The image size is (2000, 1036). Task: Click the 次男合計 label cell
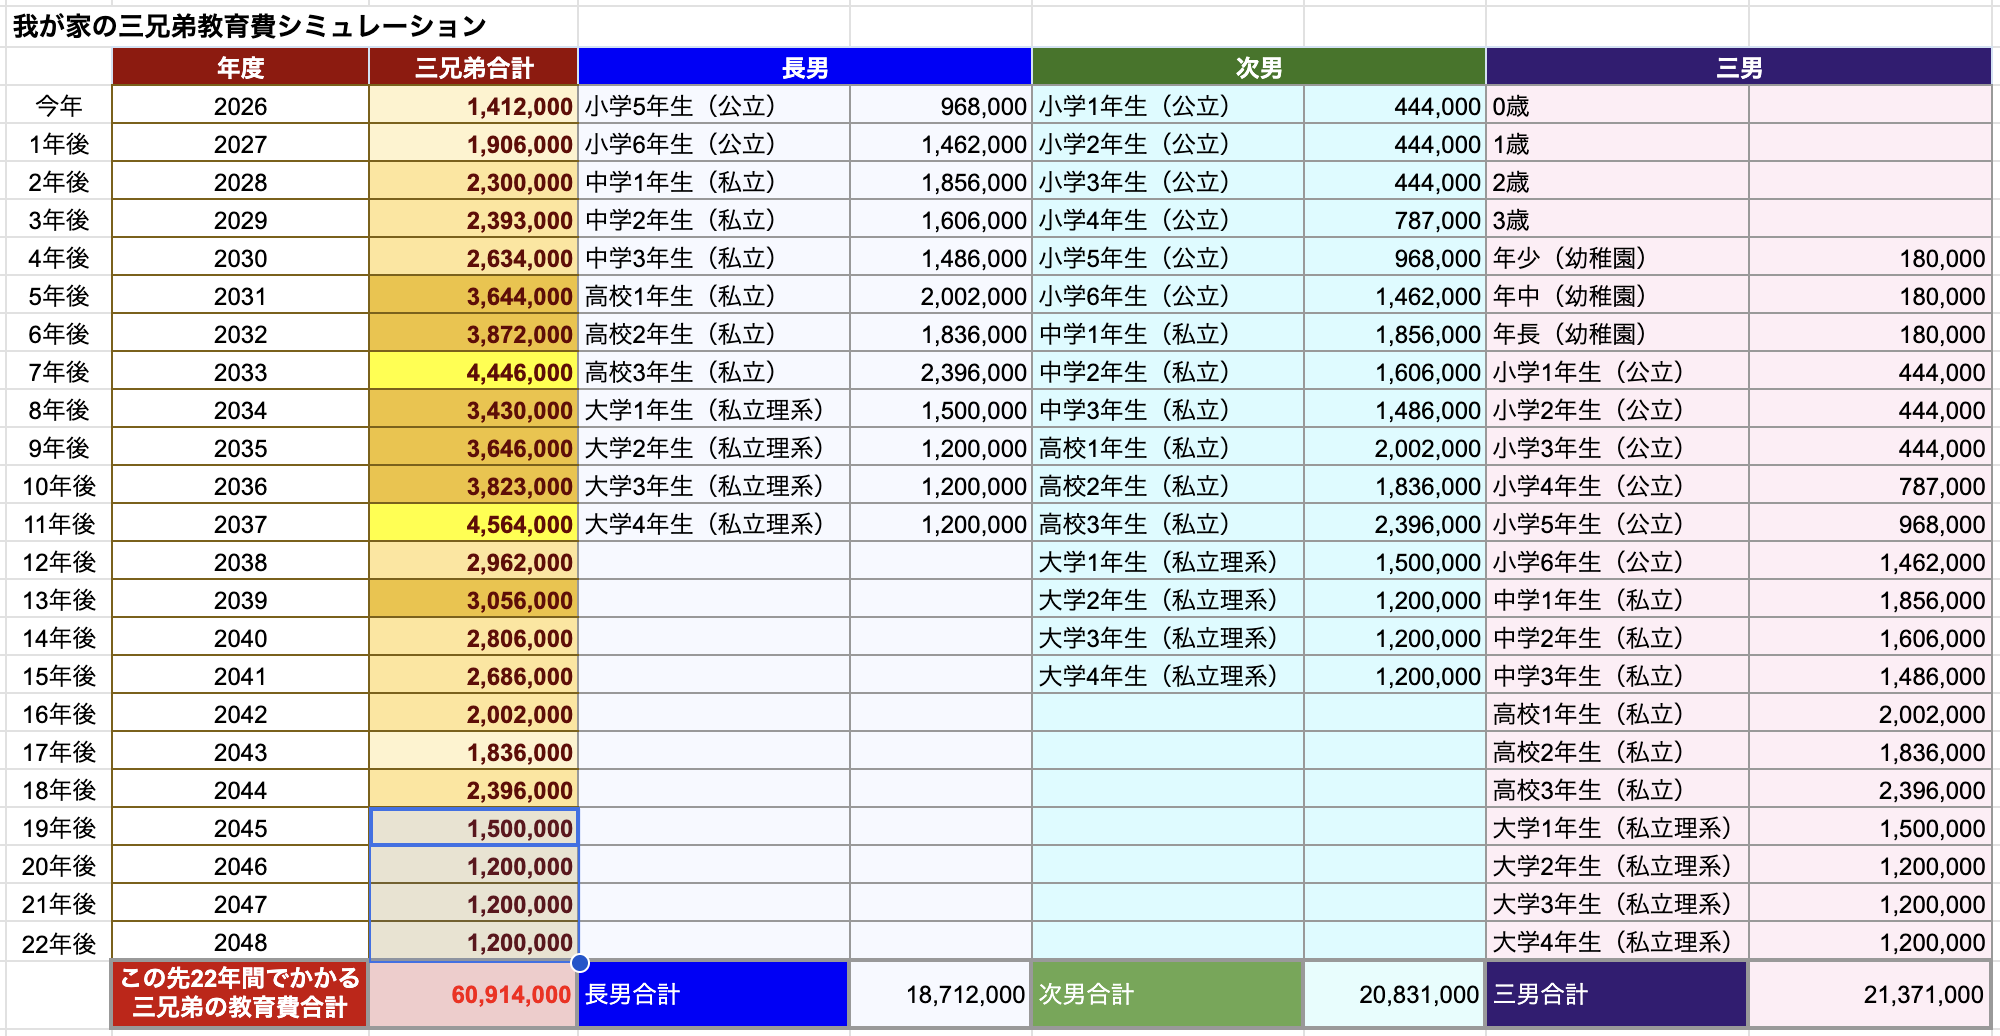(x=1167, y=994)
